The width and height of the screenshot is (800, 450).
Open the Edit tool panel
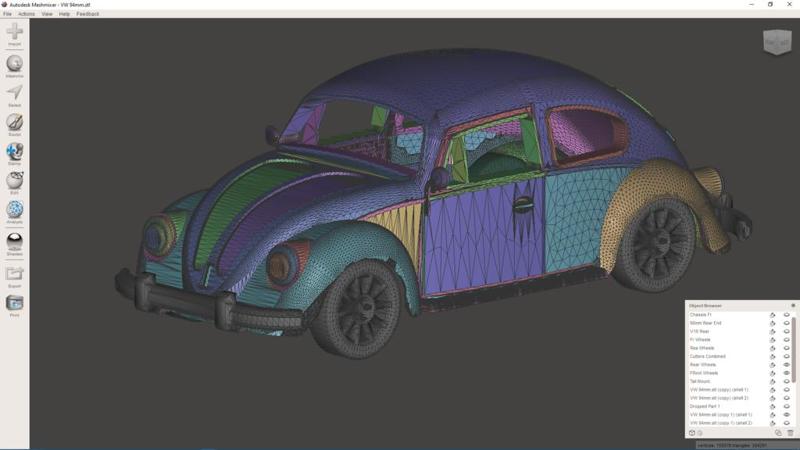[x=14, y=180]
